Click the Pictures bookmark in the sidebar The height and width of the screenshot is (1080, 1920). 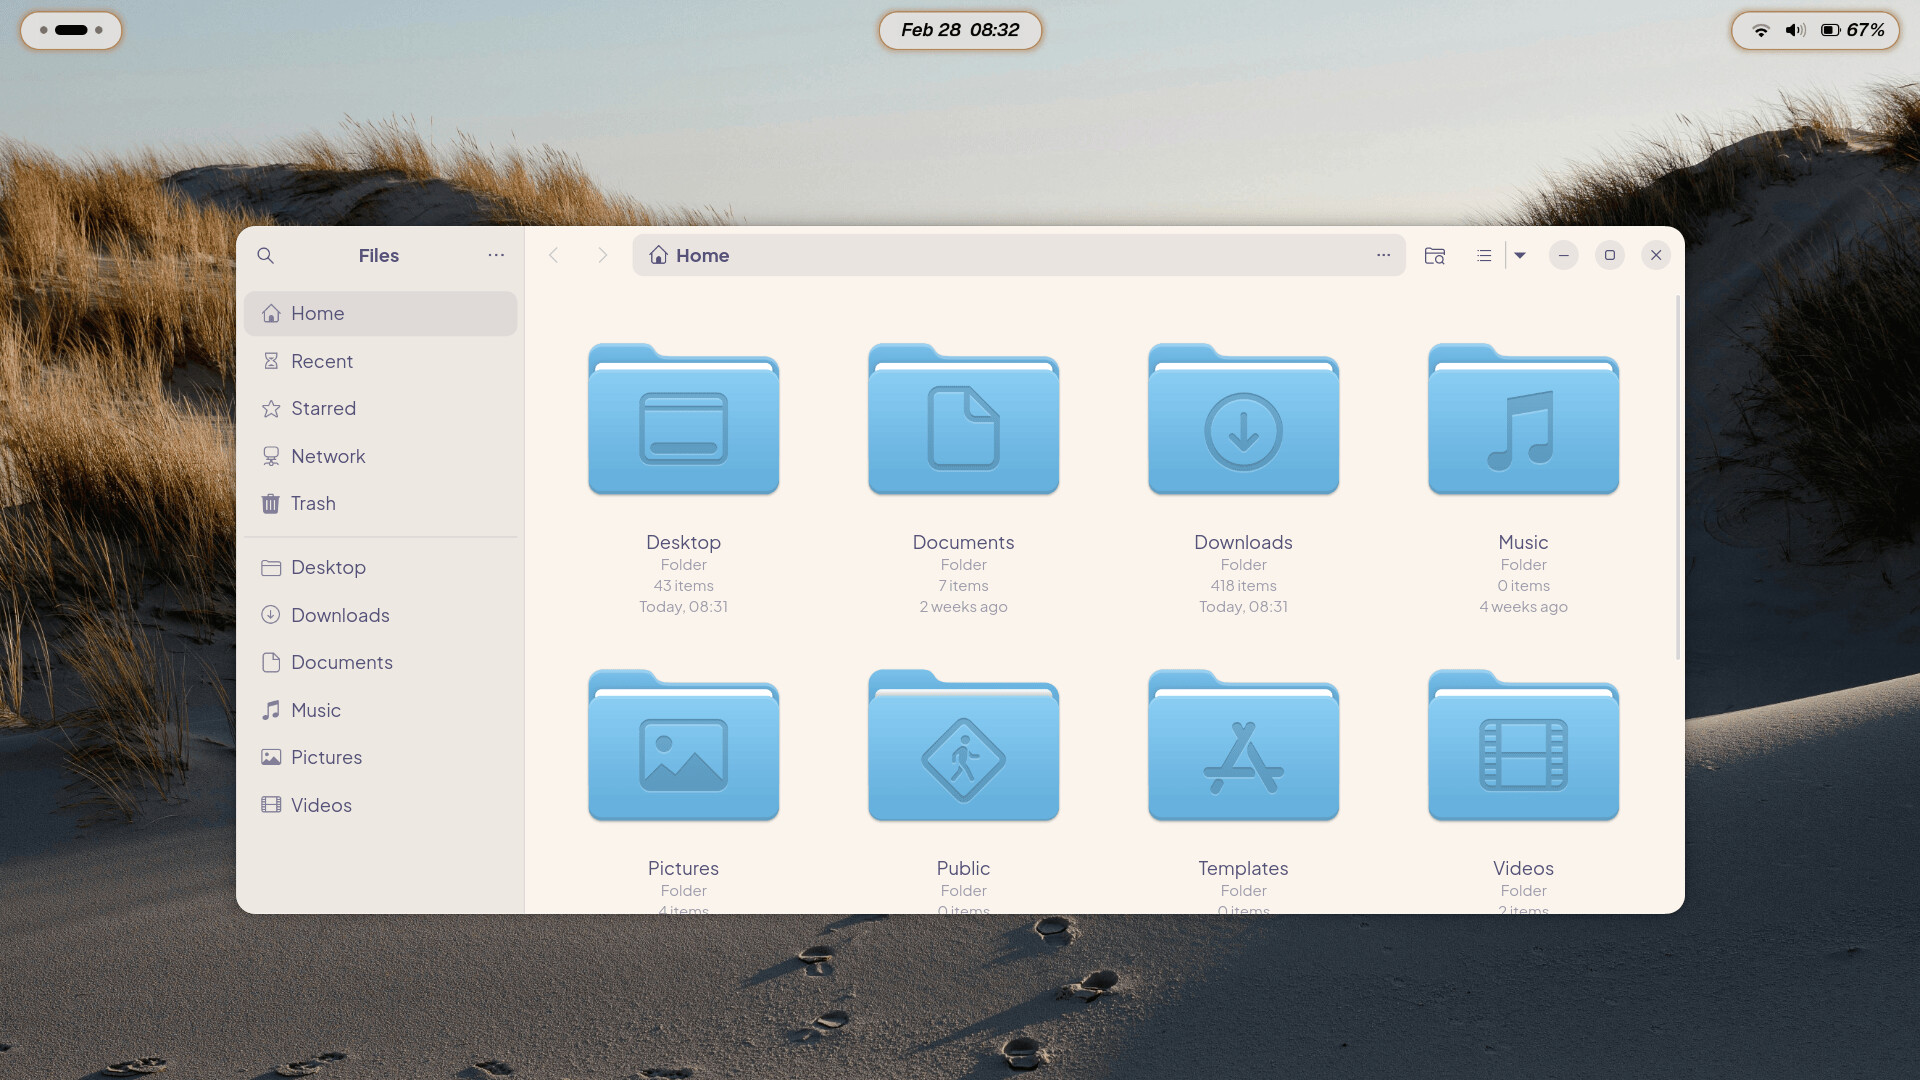tap(326, 758)
